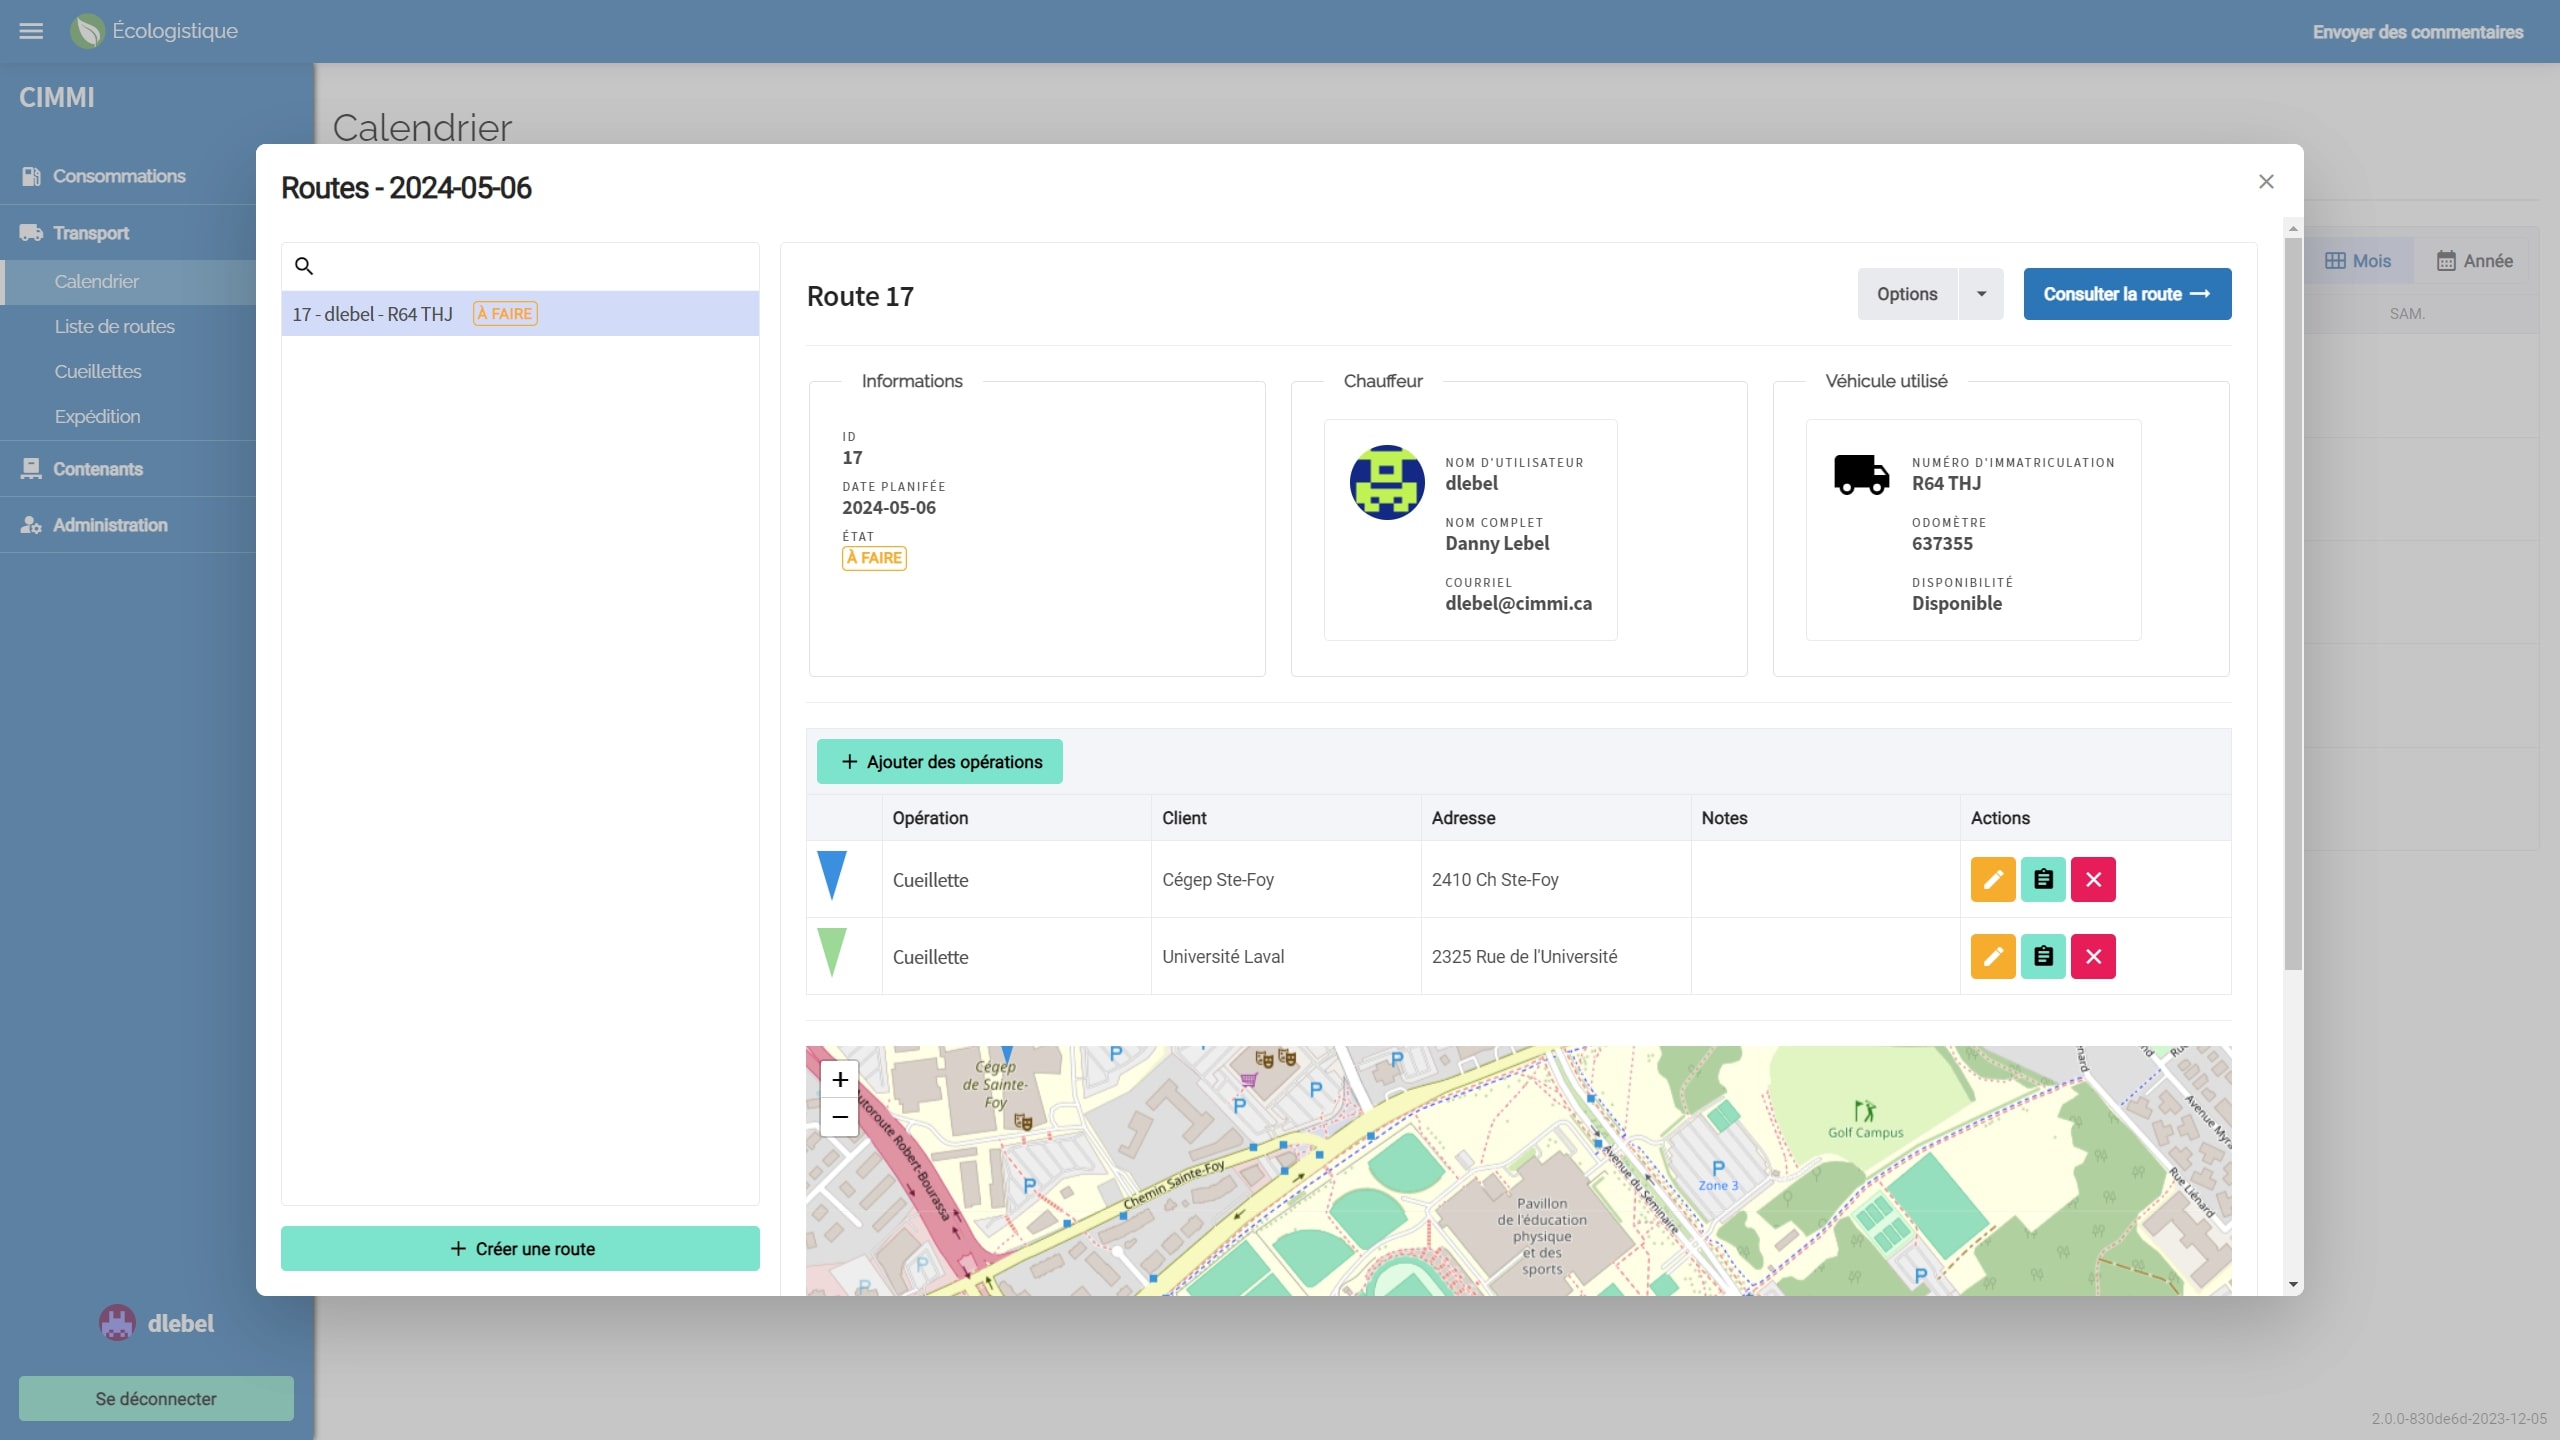Image resolution: width=2560 pixels, height=1440 pixels.
Task: Switch to the Année calendar view
Action: click(2473, 261)
